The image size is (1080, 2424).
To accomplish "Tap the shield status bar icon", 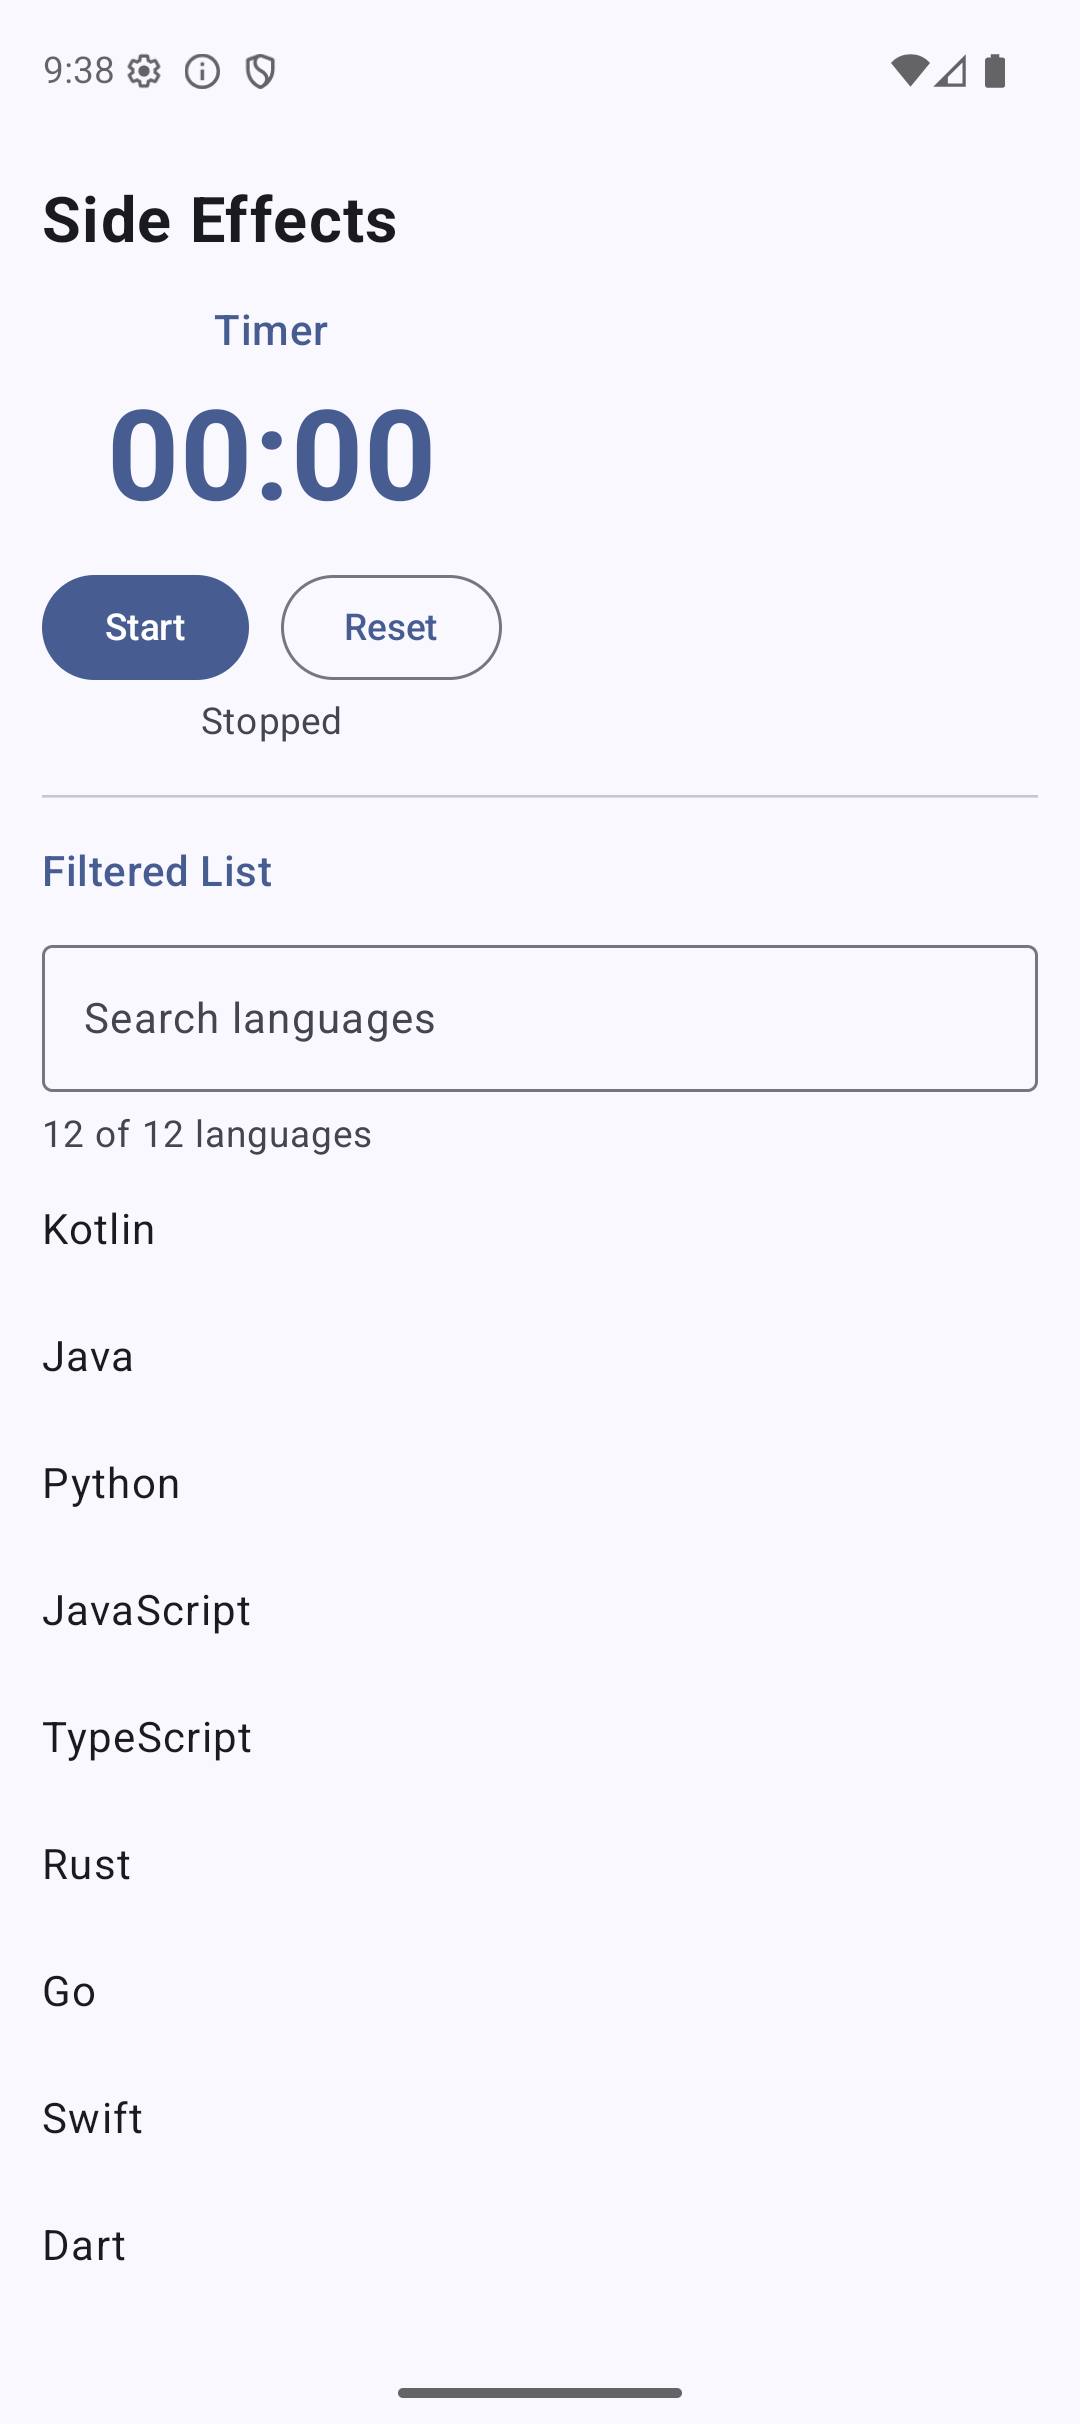I will click(260, 71).
